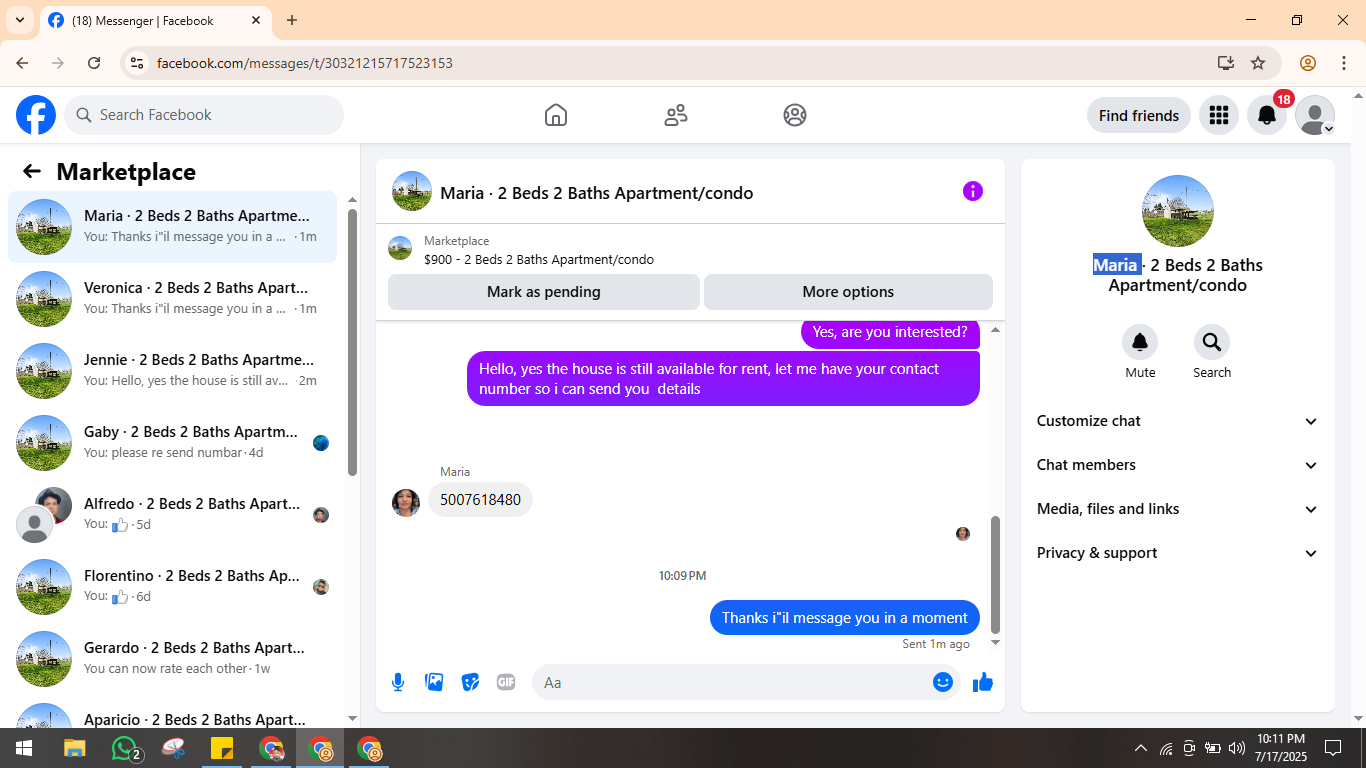Choose a sticker from the sticker icon
This screenshot has height=768, width=1366.
point(470,682)
